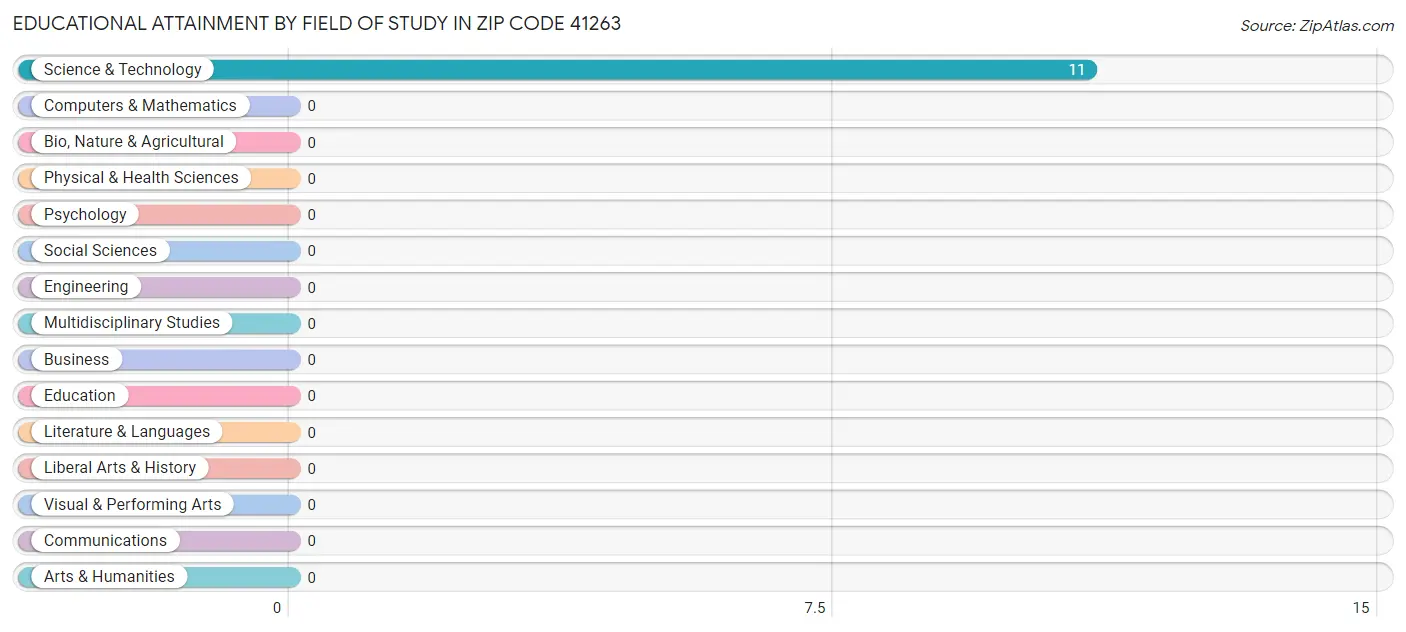The image size is (1406, 632).
Task: Click the Visual & Performing Arts label
Action: (133, 504)
